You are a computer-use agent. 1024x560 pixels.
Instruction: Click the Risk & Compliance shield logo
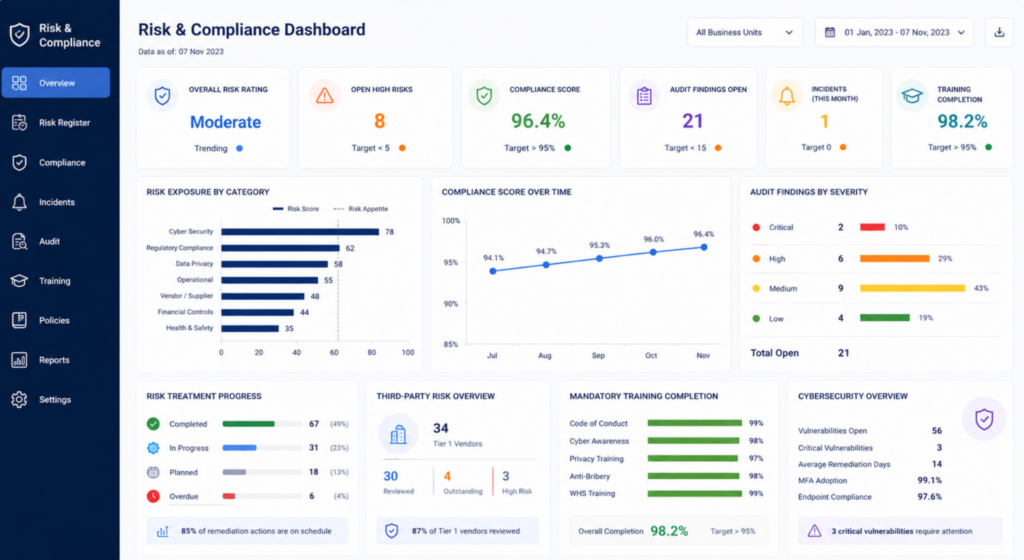(x=20, y=35)
